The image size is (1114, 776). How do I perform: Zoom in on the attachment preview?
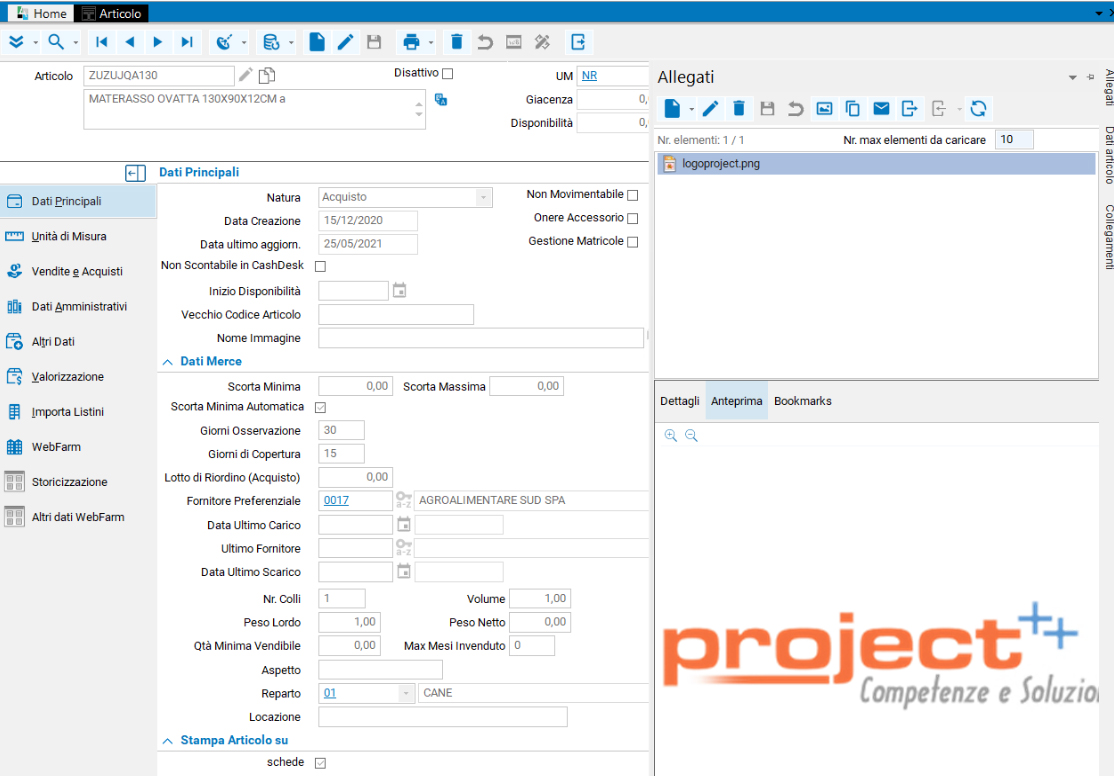tap(671, 436)
